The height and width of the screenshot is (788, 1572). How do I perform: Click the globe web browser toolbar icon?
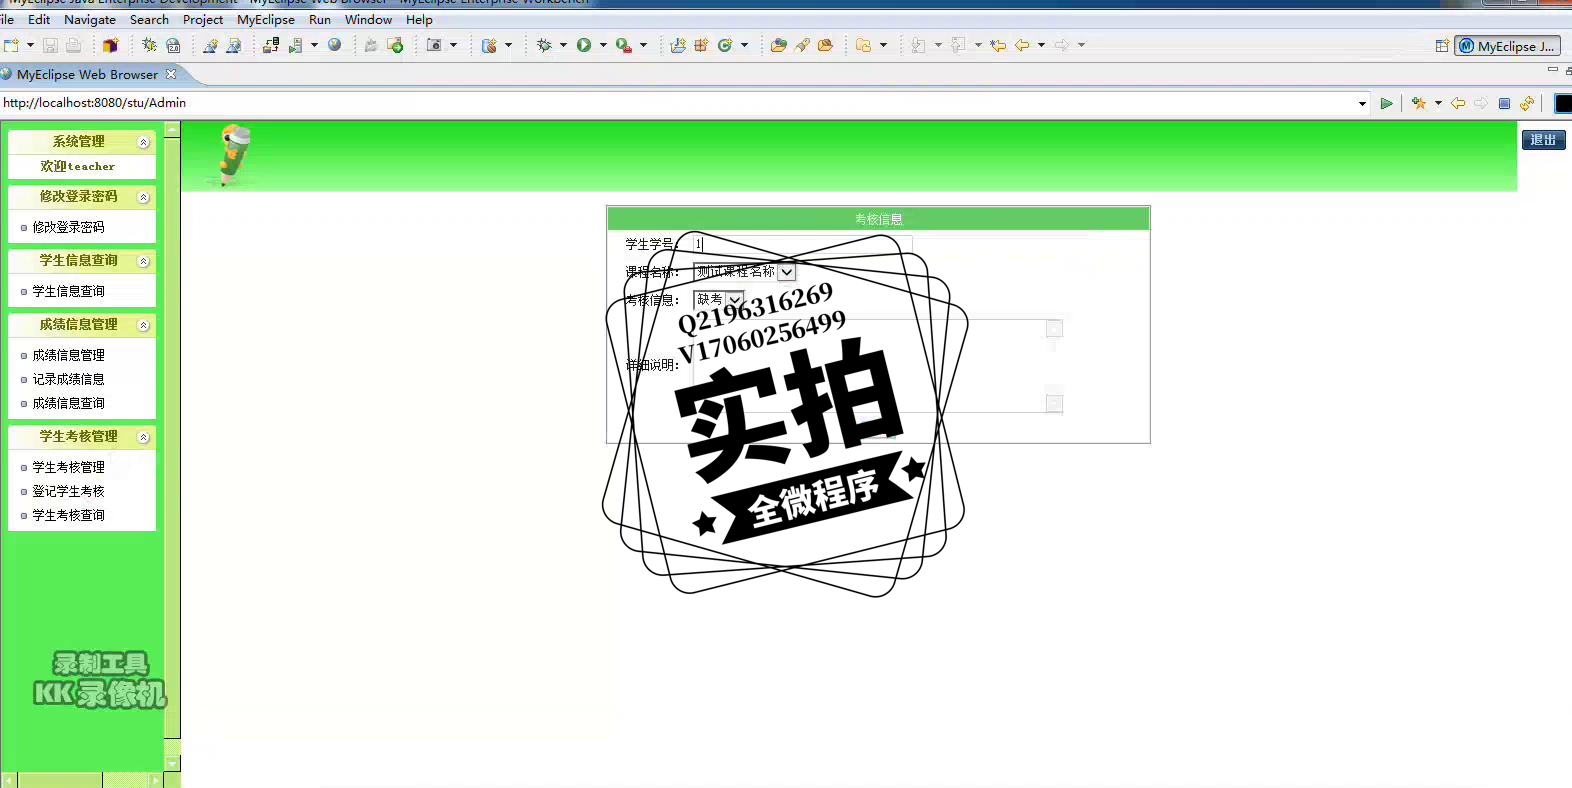coord(335,45)
